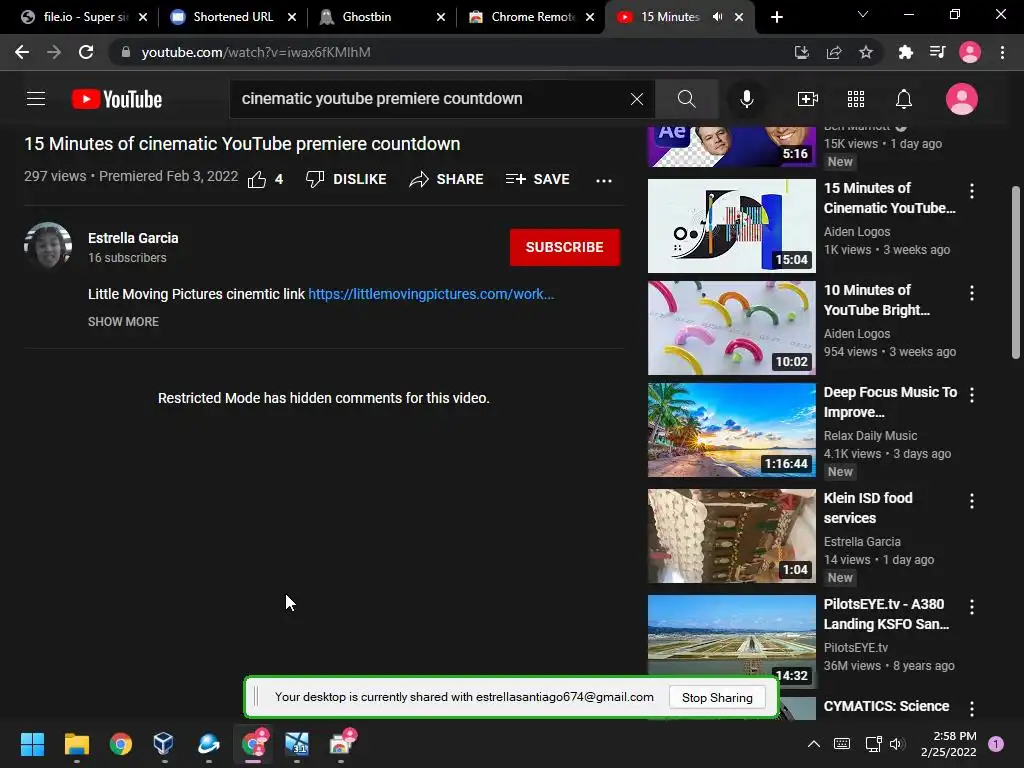
Task: Show hidden tray icons chevron
Action: point(814,744)
